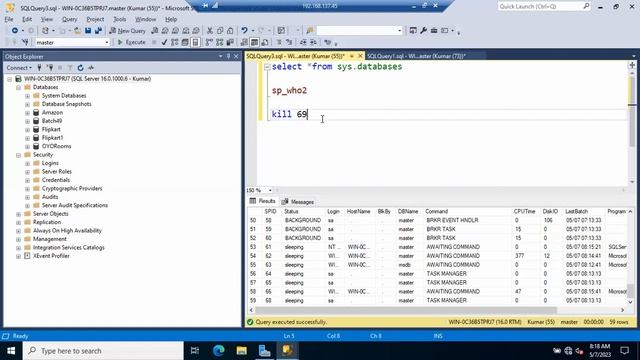The width and height of the screenshot is (640, 360).
Task: Expand the Flipkart database node
Action: [27, 129]
